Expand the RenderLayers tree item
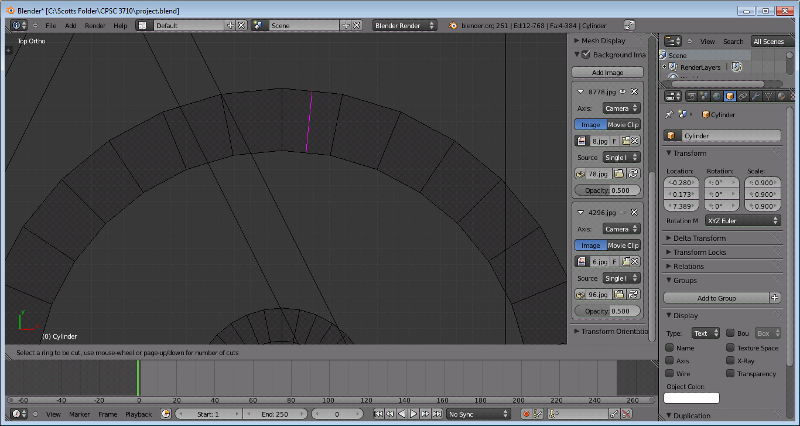 coord(664,67)
